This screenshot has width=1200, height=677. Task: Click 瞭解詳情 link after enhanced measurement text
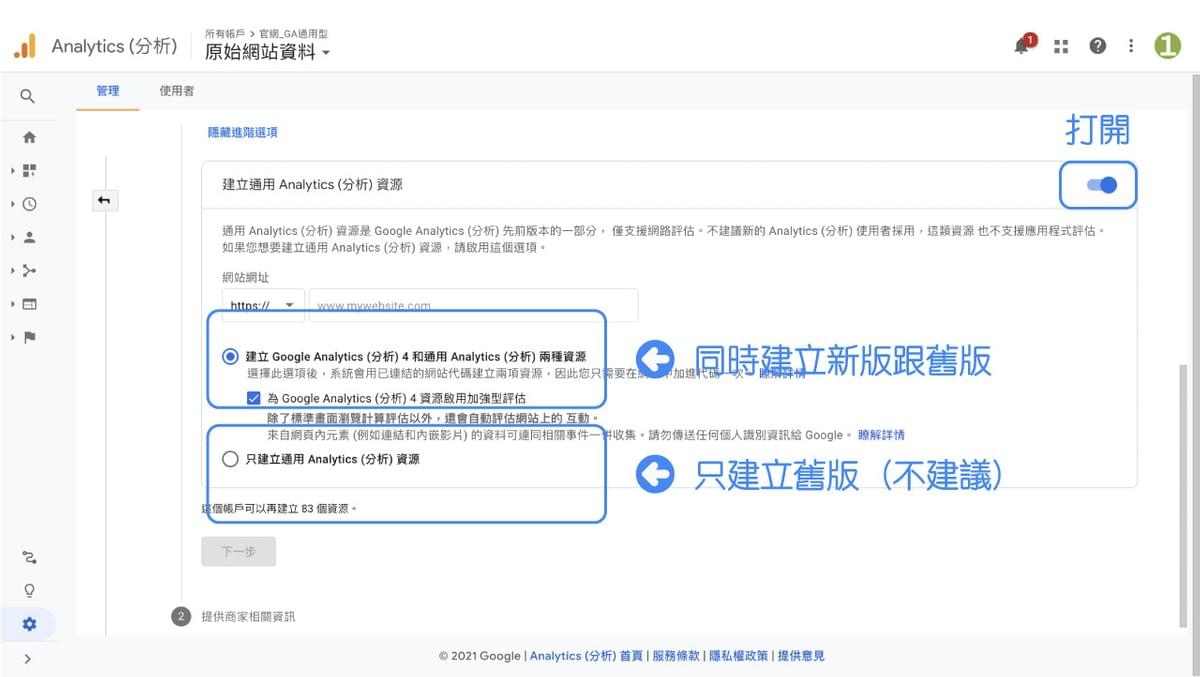881,435
